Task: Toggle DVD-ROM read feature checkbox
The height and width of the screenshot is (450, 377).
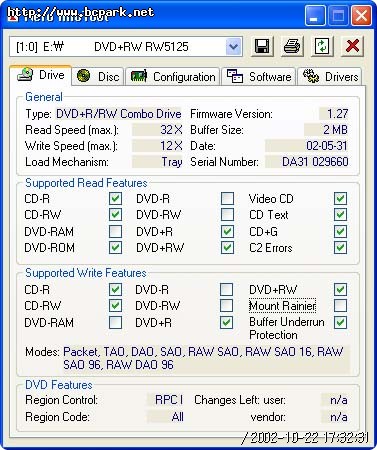Action: click(x=115, y=248)
